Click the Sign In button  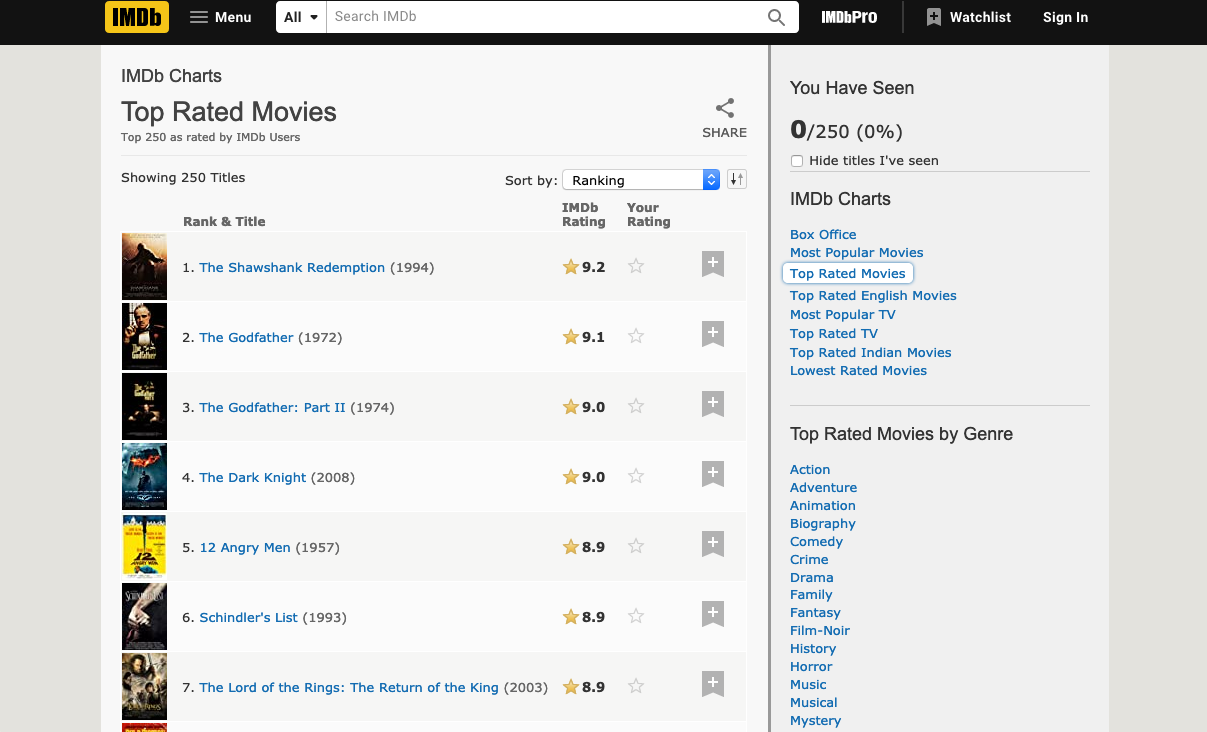click(1065, 17)
